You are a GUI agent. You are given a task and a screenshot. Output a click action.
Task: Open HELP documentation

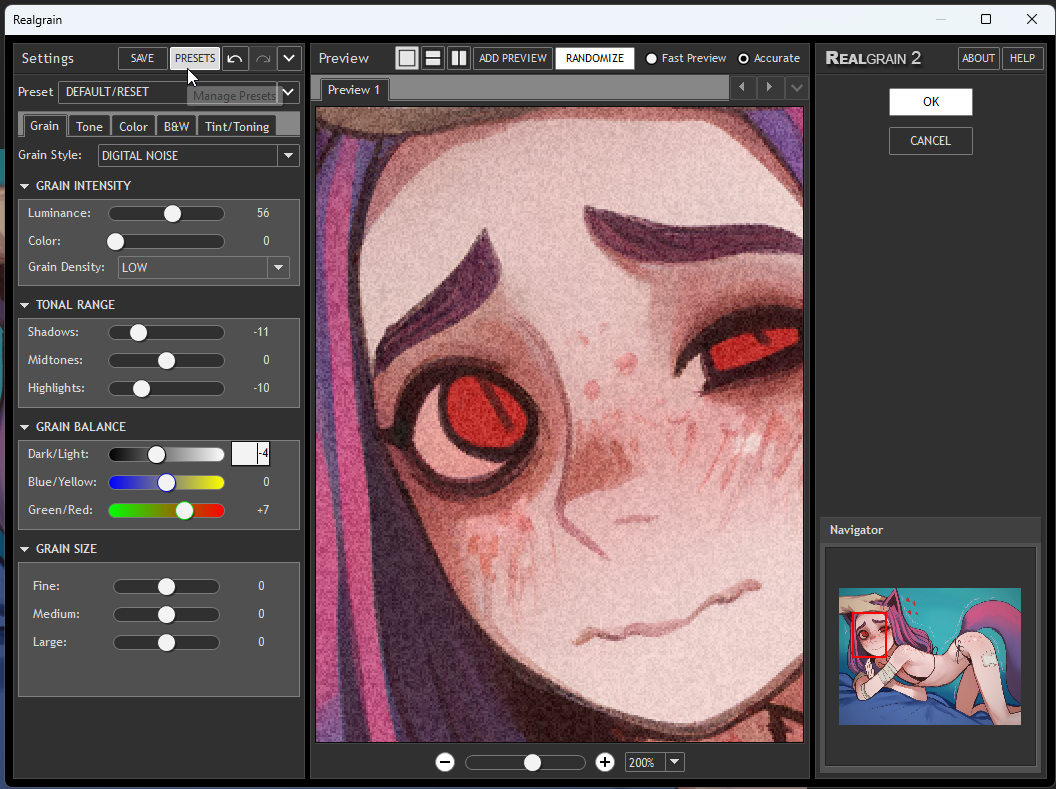tap(1022, 59)
